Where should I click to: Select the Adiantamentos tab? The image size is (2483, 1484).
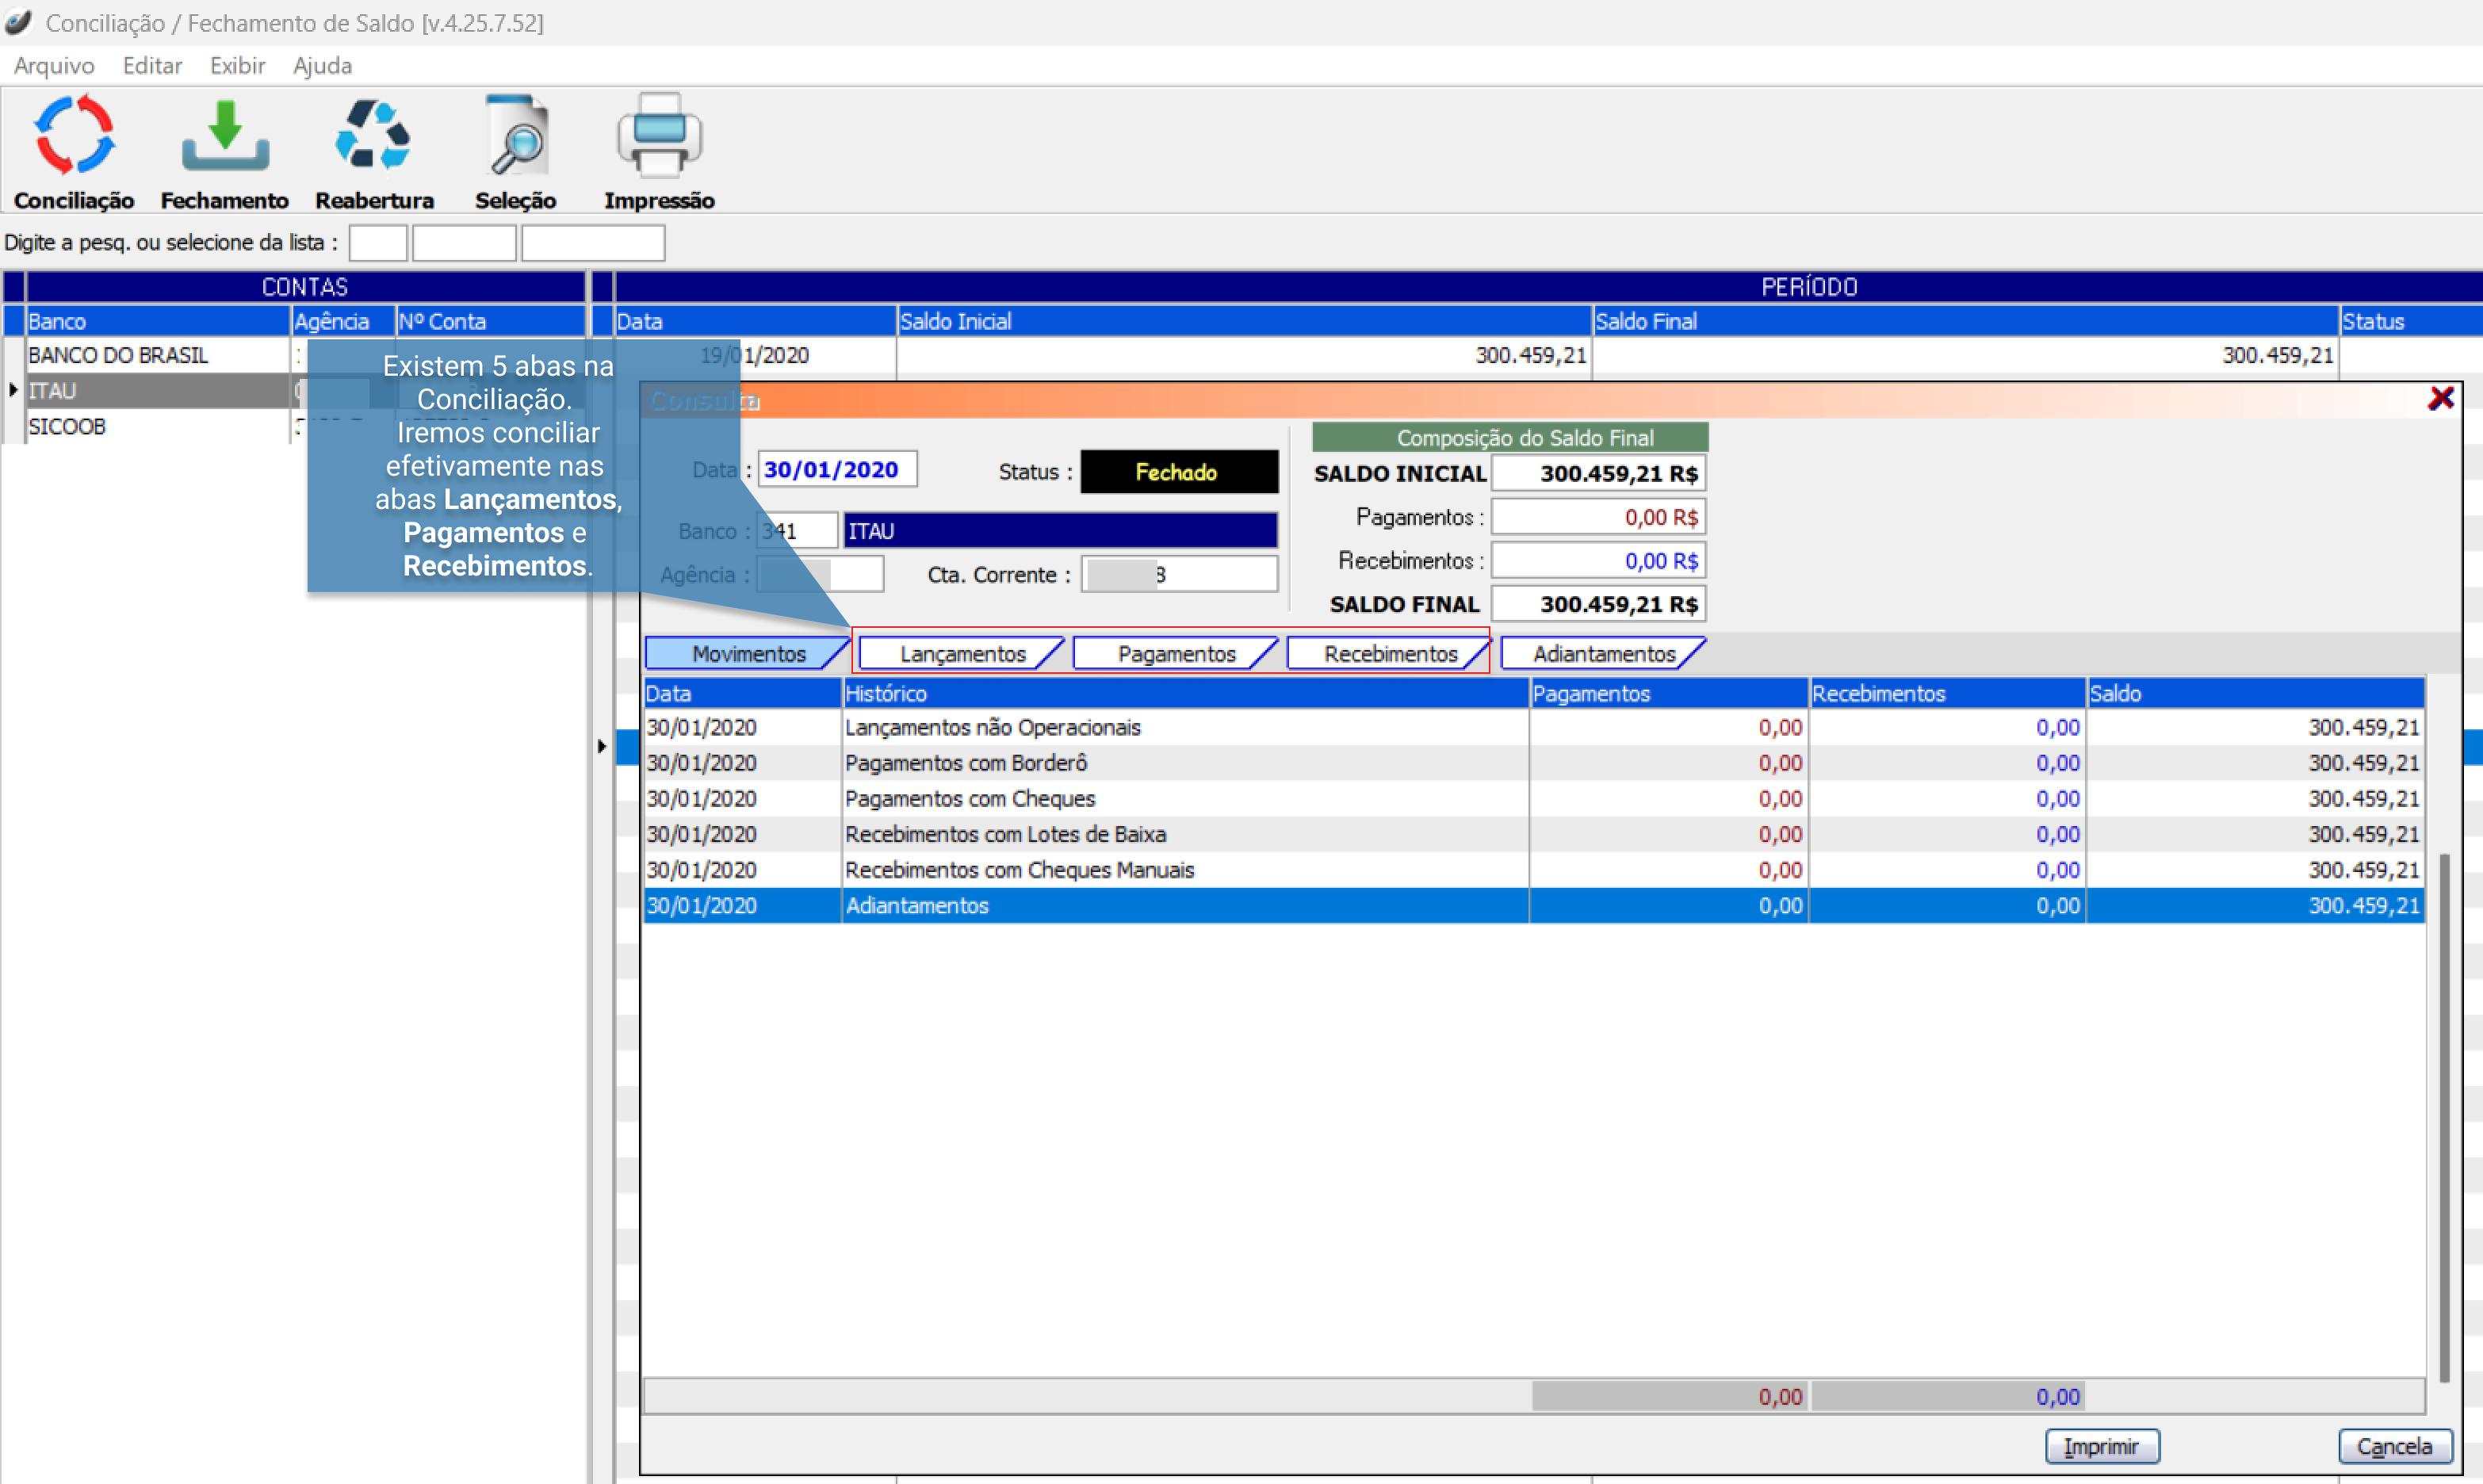tap(1603, 654)
